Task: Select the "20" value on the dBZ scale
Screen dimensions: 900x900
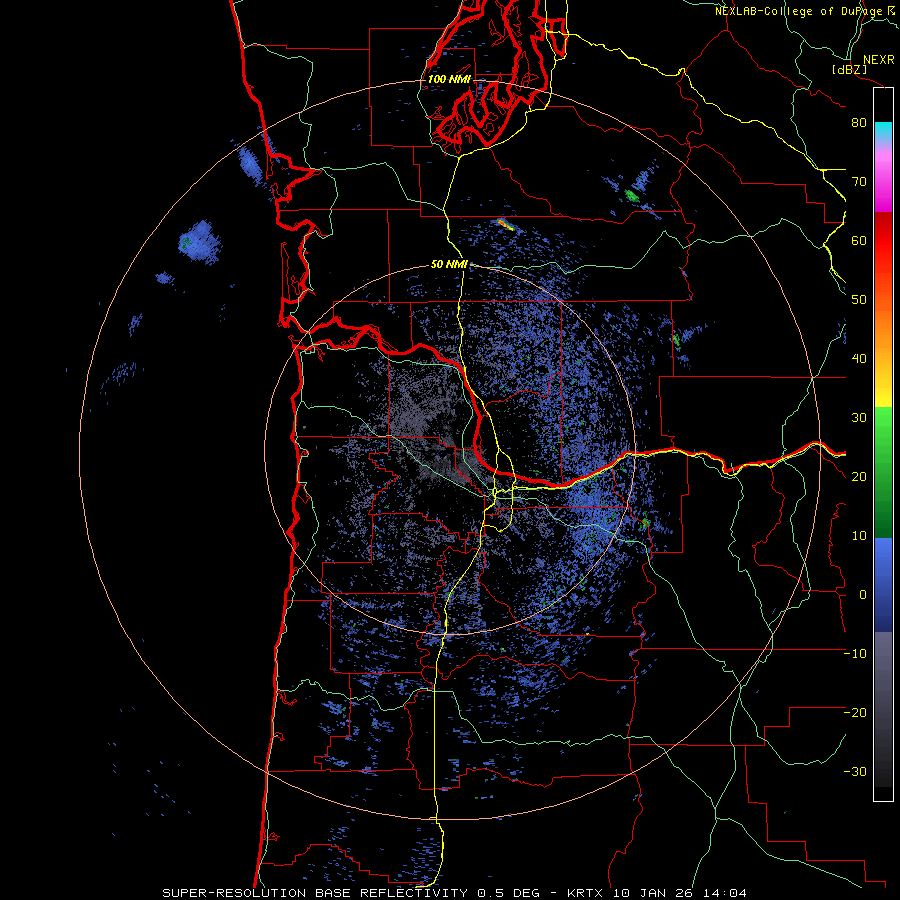Action: 859,476
